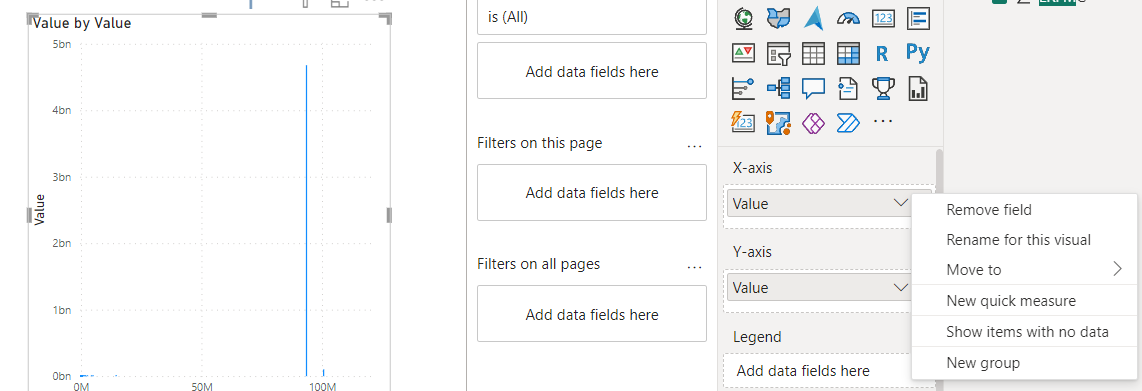Click visual-level Add data fields here box

(591, 71)
